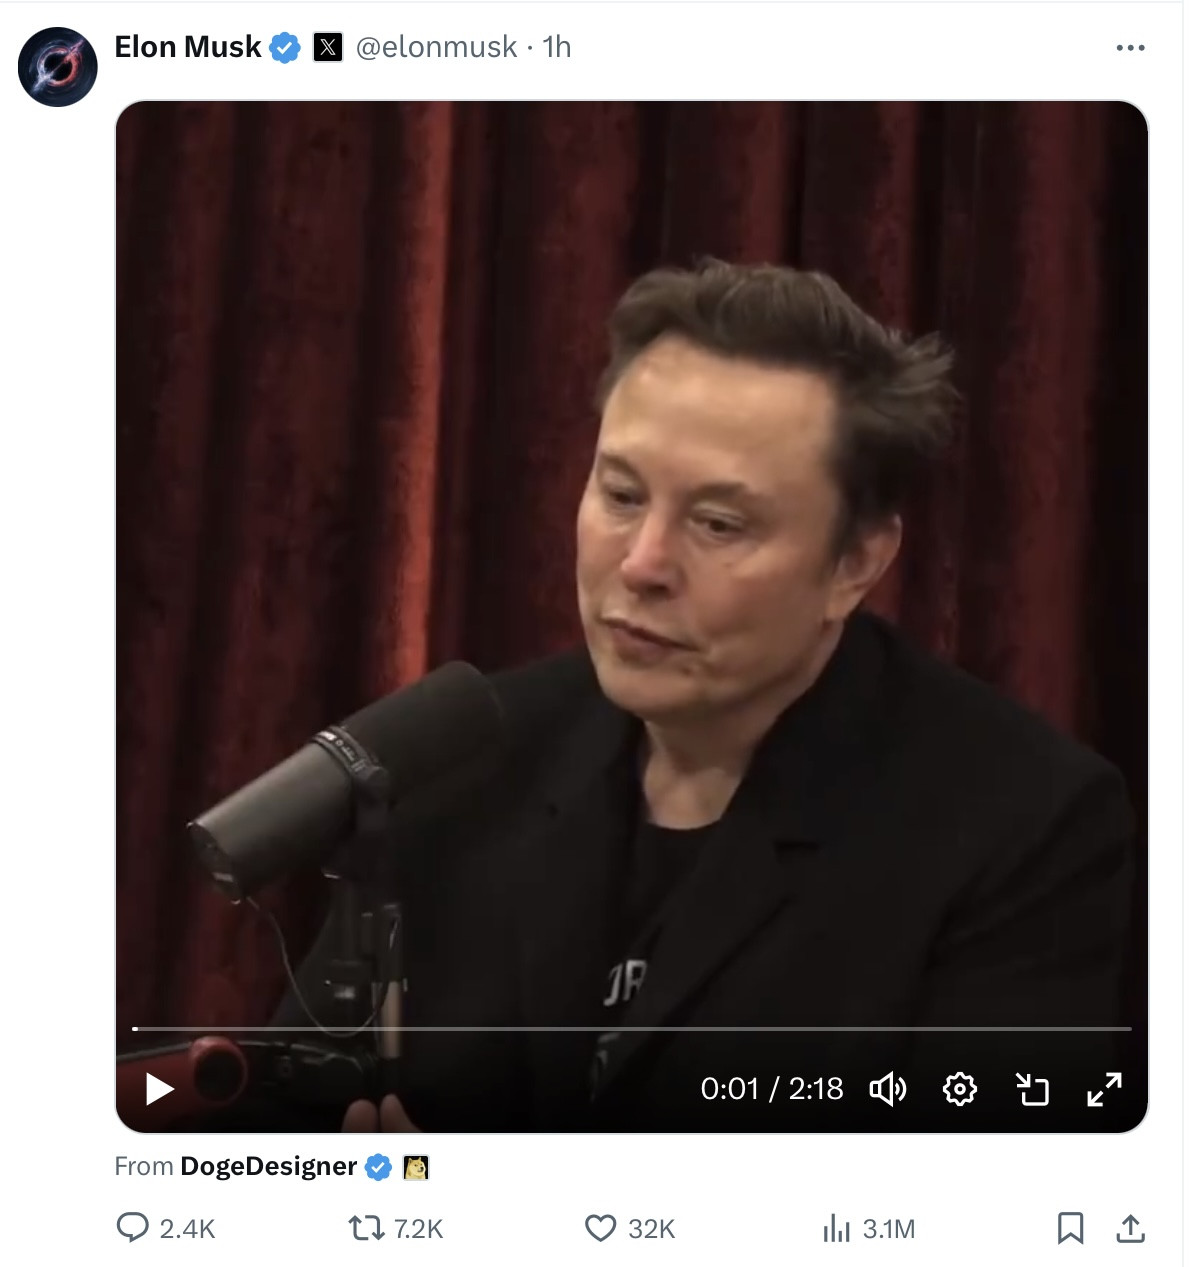This screenshot has height=1267, width=1190.
Task: Open the DogeDesigner source profile link
Action: (x=268, y=1166)
